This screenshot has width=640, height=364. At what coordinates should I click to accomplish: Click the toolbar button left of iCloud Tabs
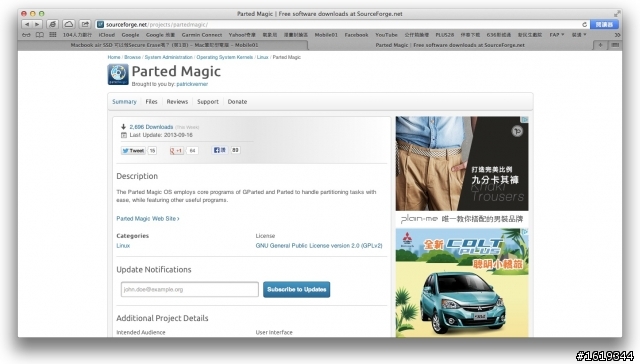pyautogui.click(x=53, y=24)
